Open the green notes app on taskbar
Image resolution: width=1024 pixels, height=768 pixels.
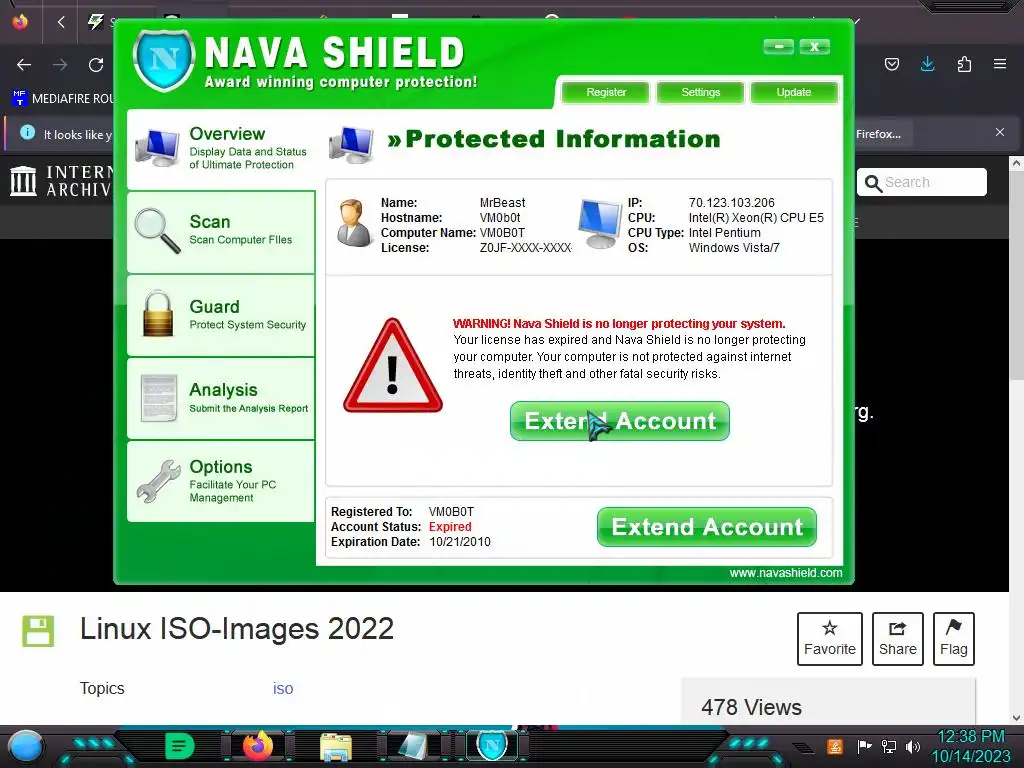click(x=180, y=746)
